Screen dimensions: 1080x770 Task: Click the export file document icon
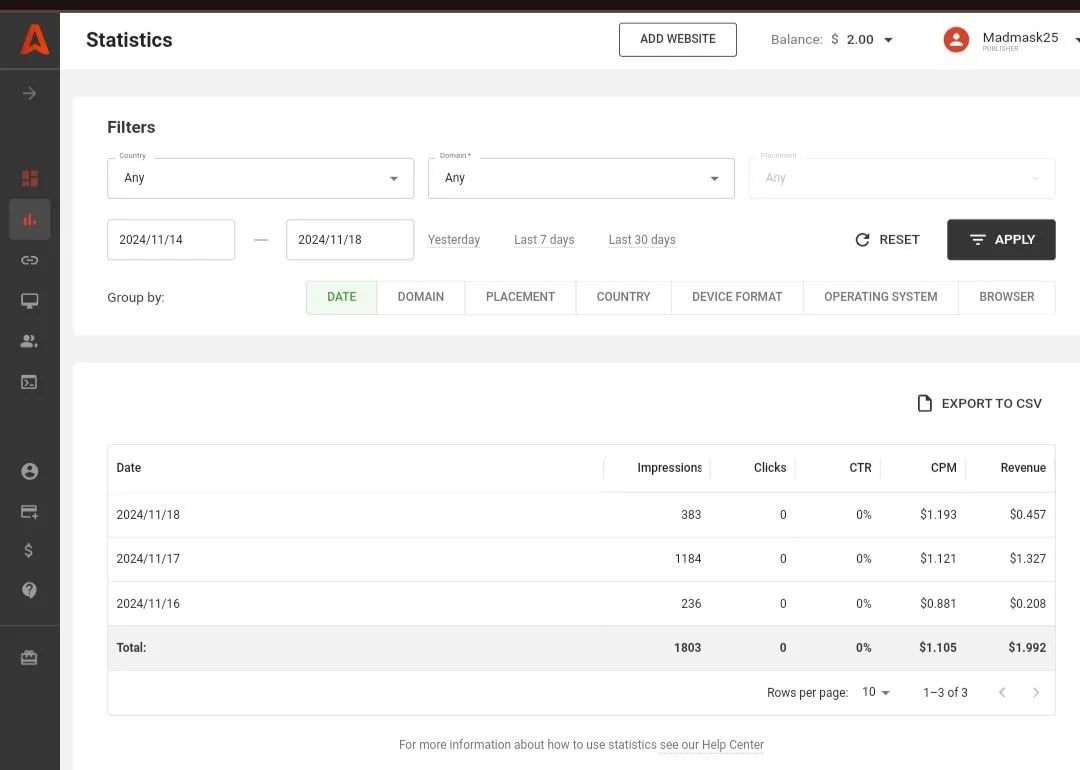tap(924, 404)
